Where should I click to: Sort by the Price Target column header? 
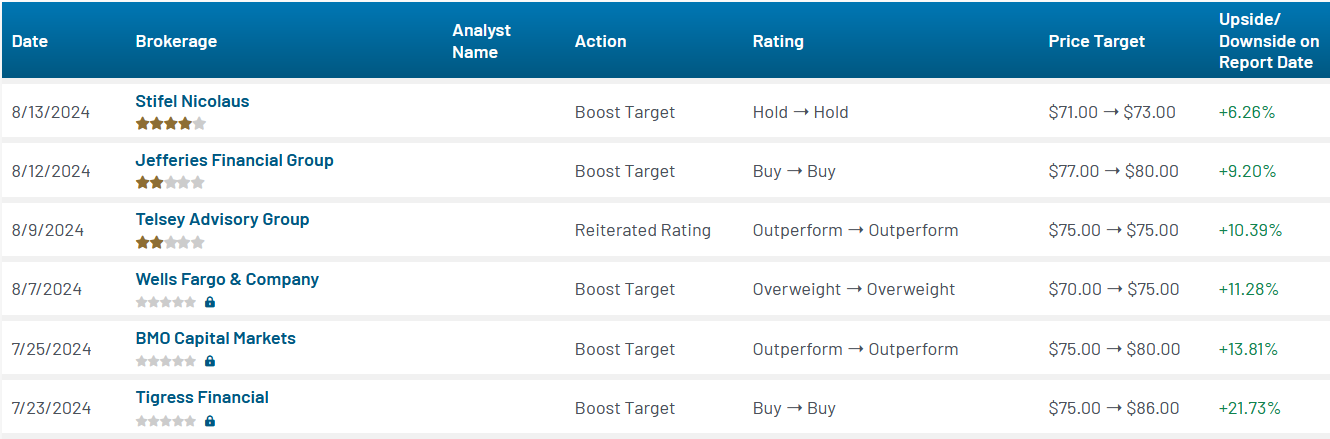tap(1097, 41)
